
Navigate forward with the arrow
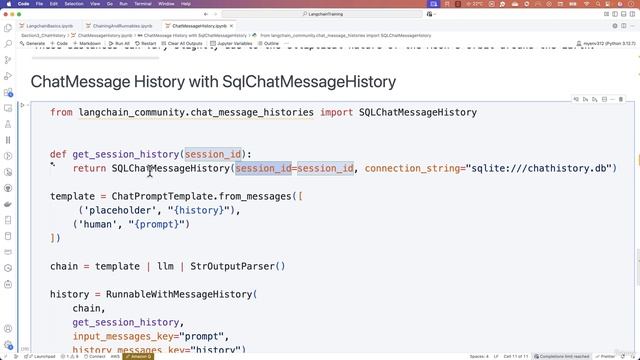click(x=216, y=14)
